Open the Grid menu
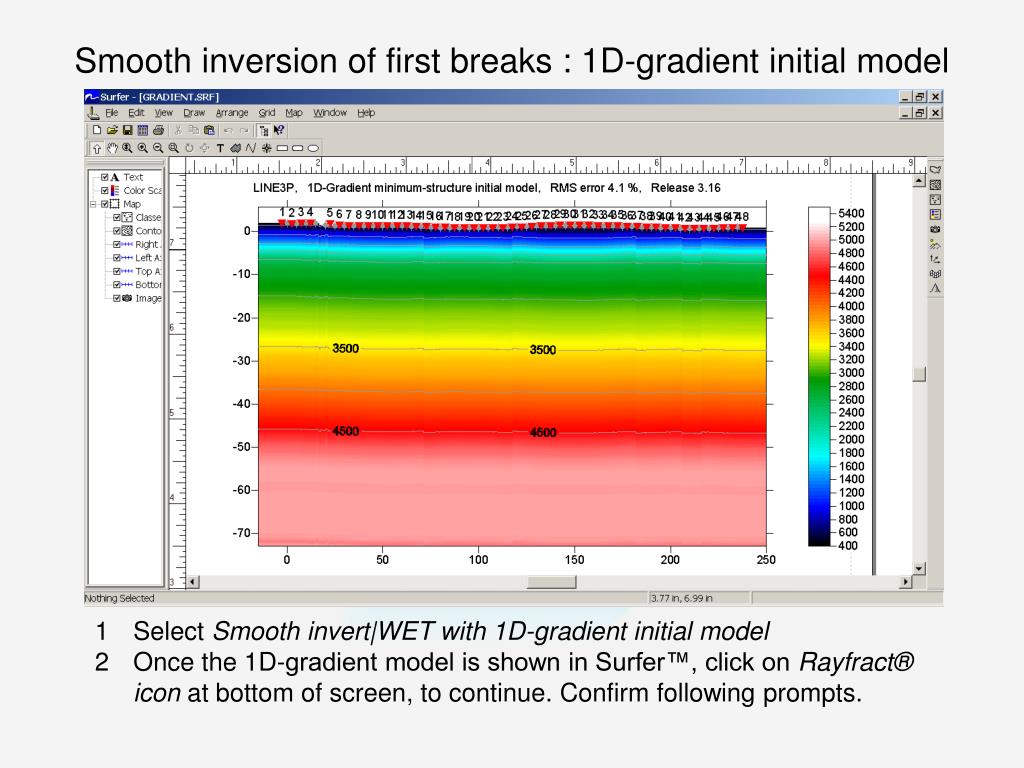This screenshot has width=1024, height=768. pyautogui.click(x=266, y=113)
